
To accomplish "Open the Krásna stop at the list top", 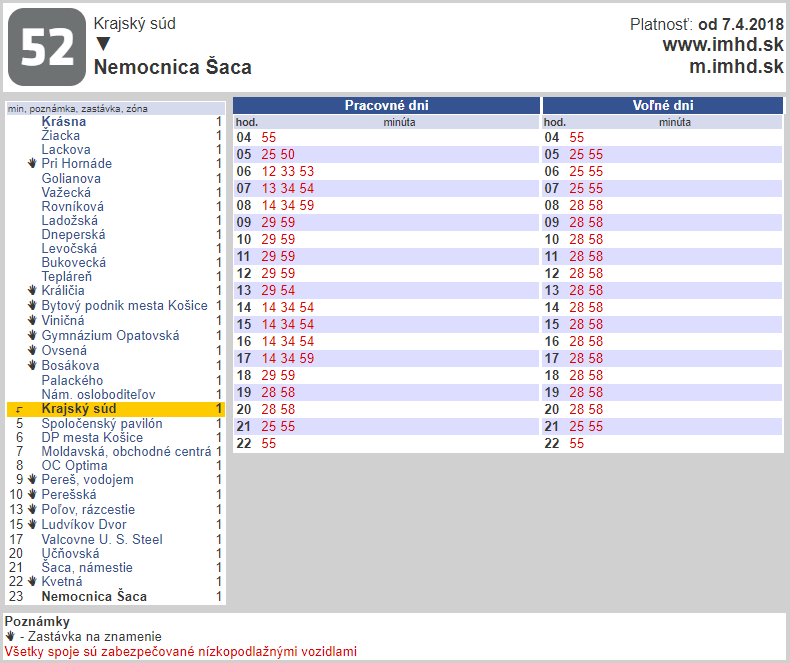I will (x=63, y=121).
